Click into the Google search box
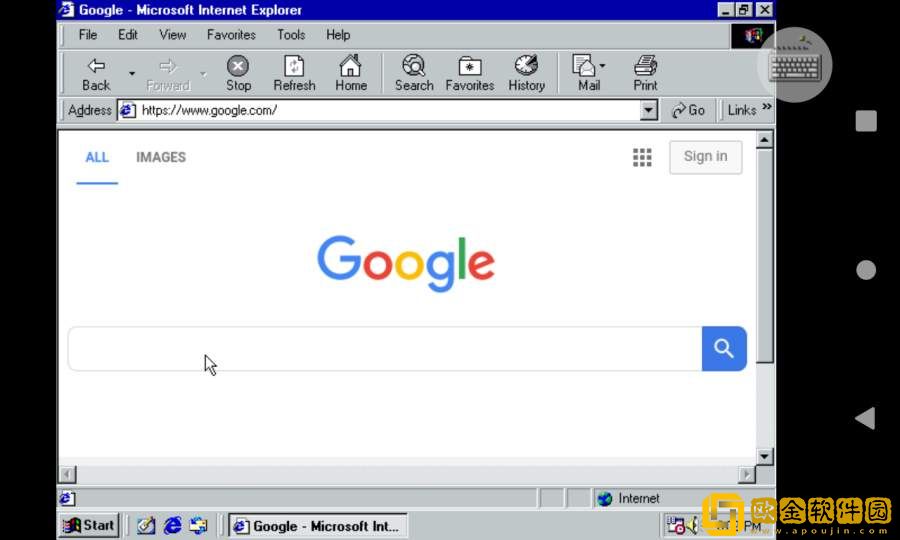The width and height of the screenshot is (900, 540). click(x=385, y=348)
